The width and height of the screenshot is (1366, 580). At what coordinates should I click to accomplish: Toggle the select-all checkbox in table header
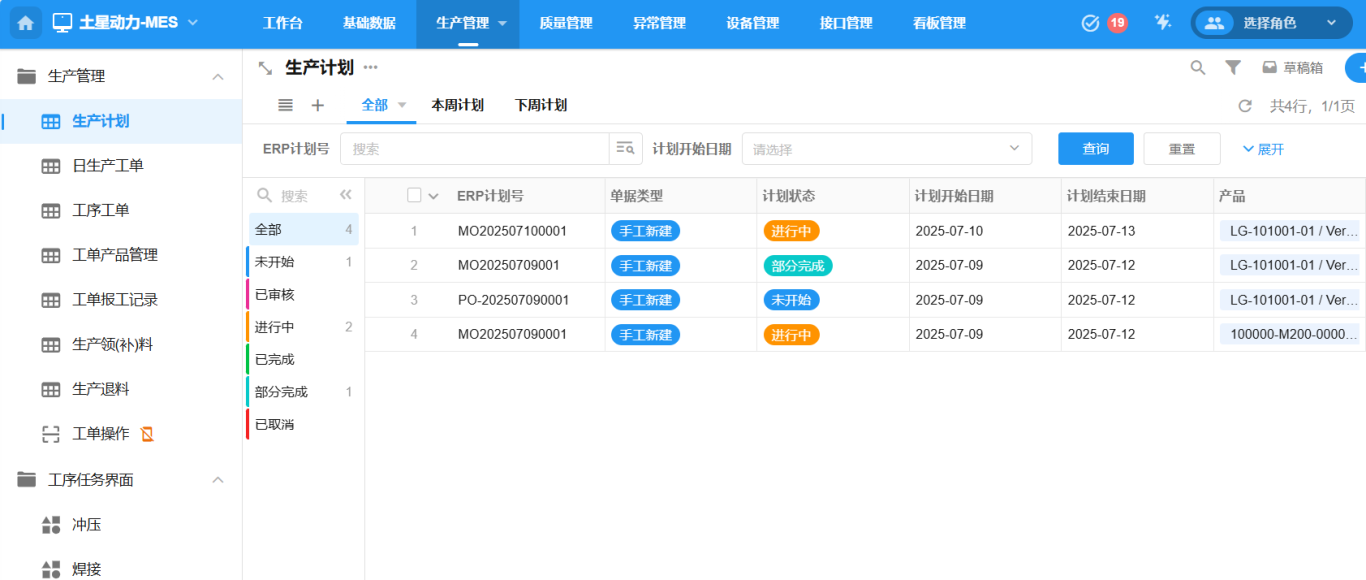pyautogui.click(x=414, y=196)
